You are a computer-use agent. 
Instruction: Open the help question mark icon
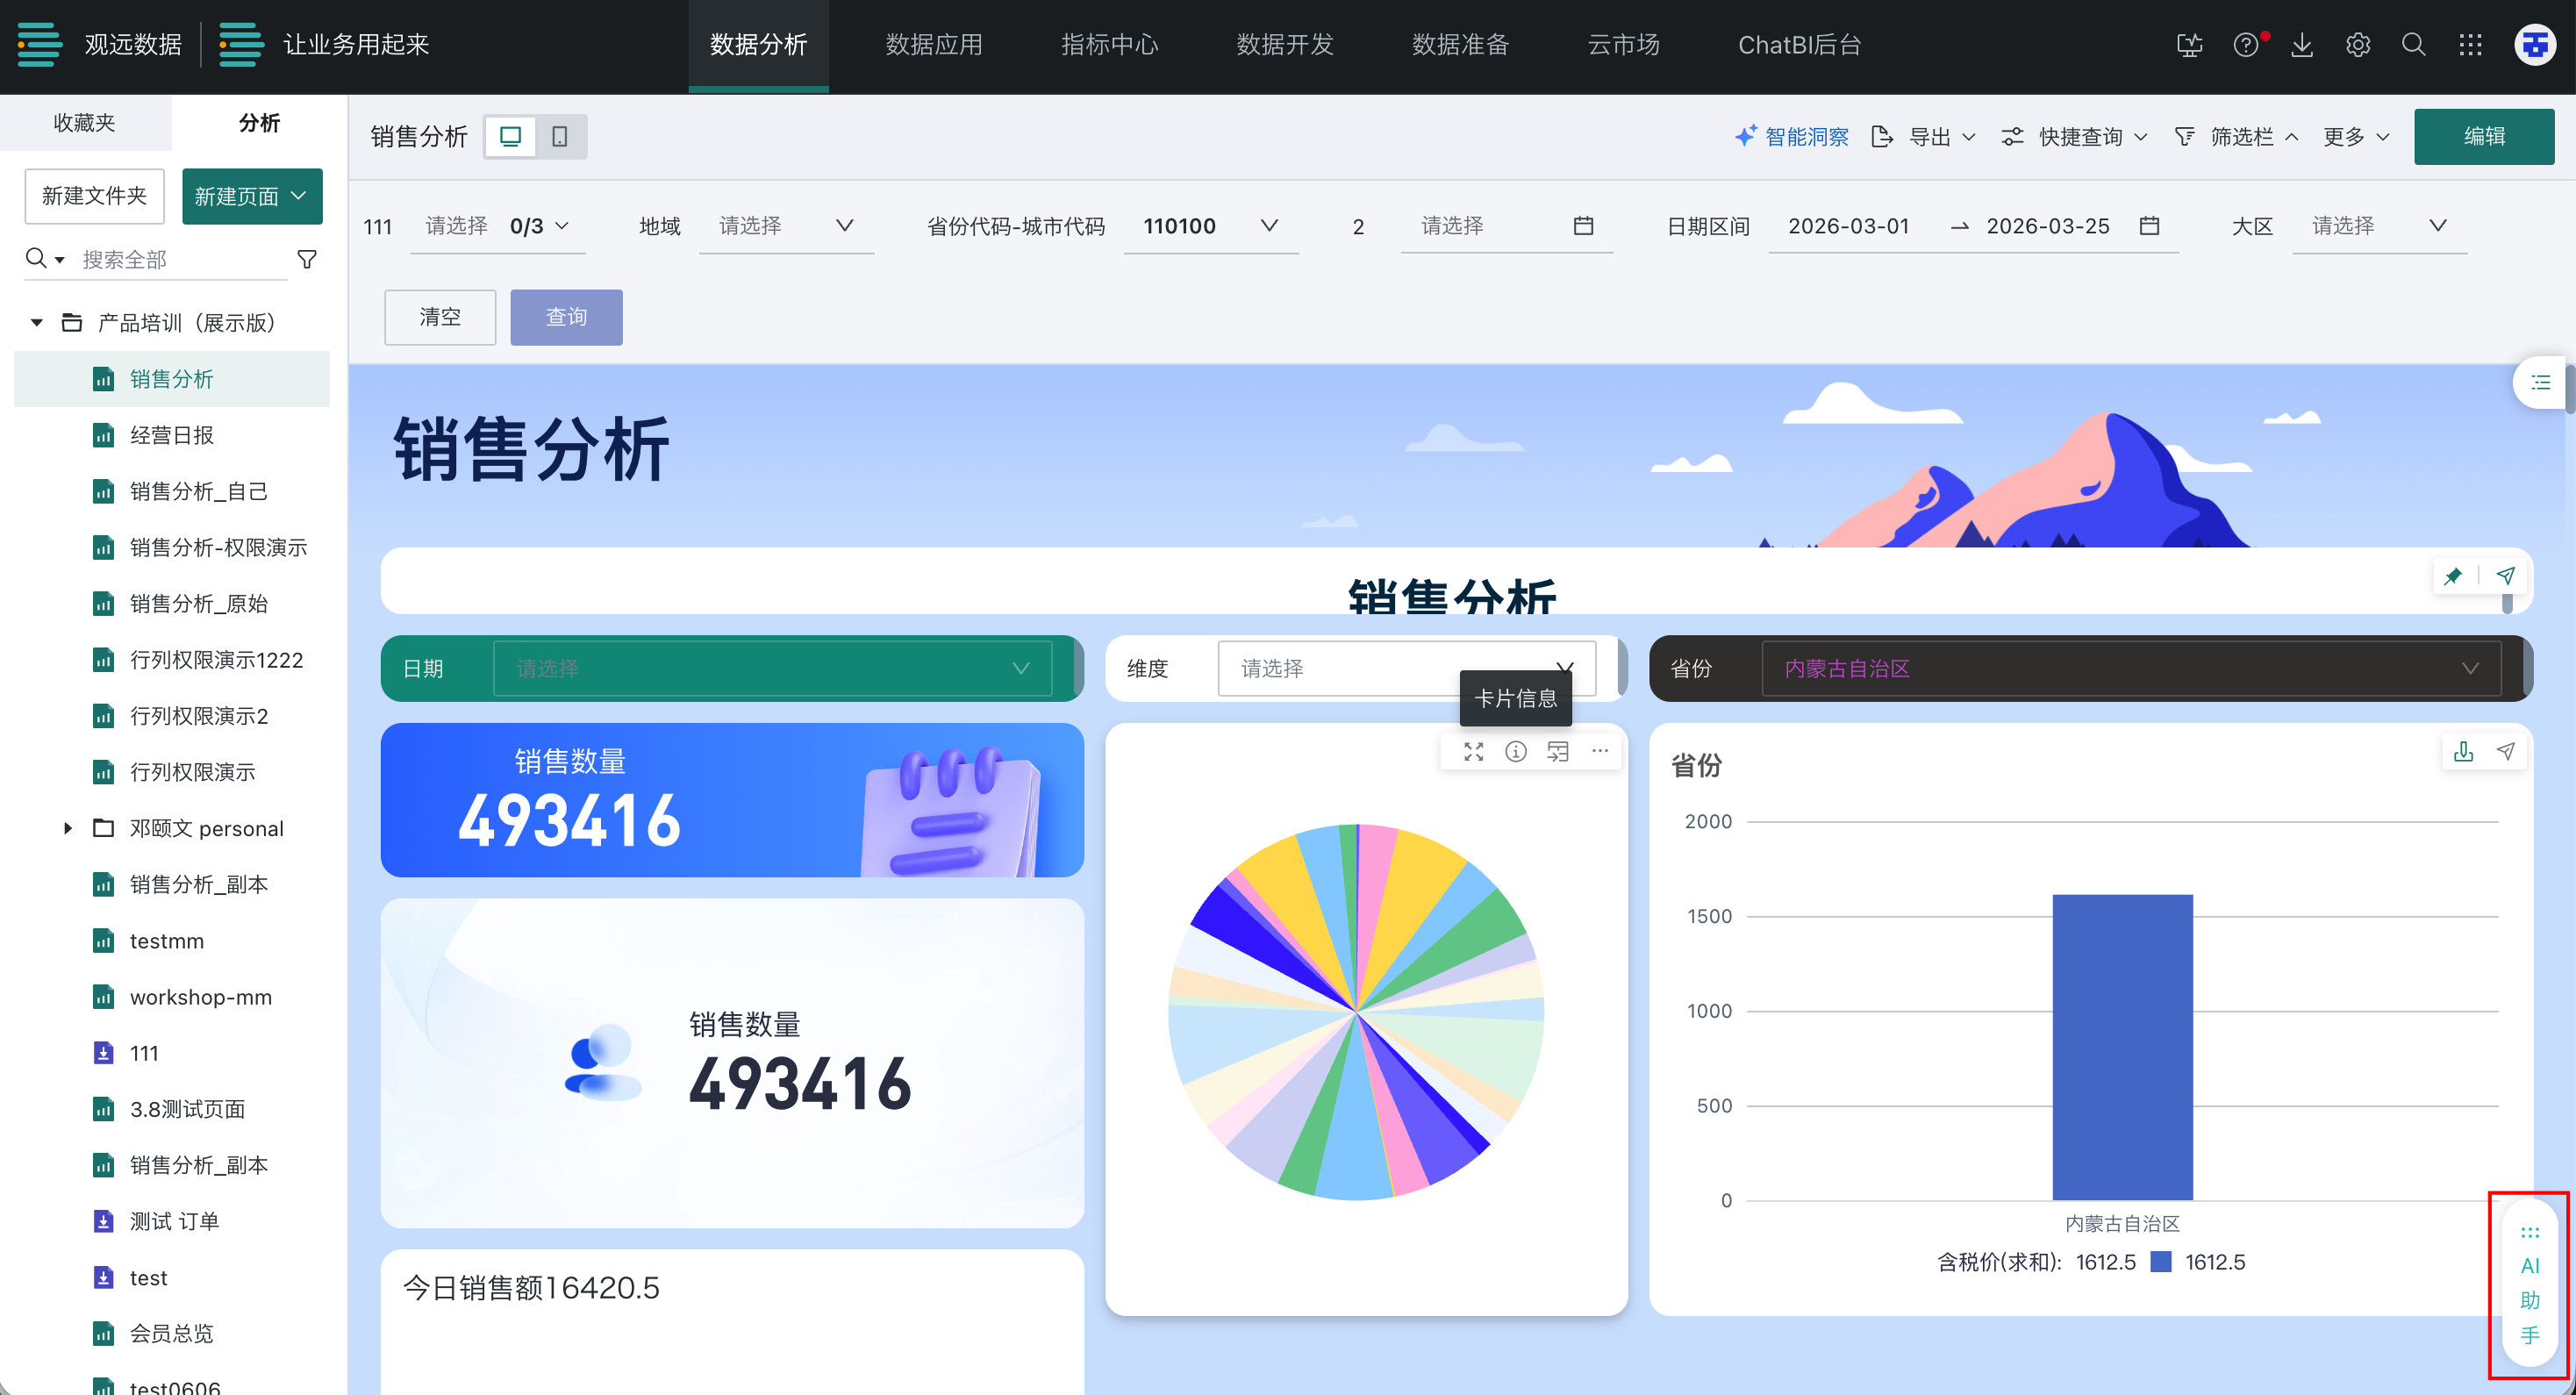(2245, 45)
